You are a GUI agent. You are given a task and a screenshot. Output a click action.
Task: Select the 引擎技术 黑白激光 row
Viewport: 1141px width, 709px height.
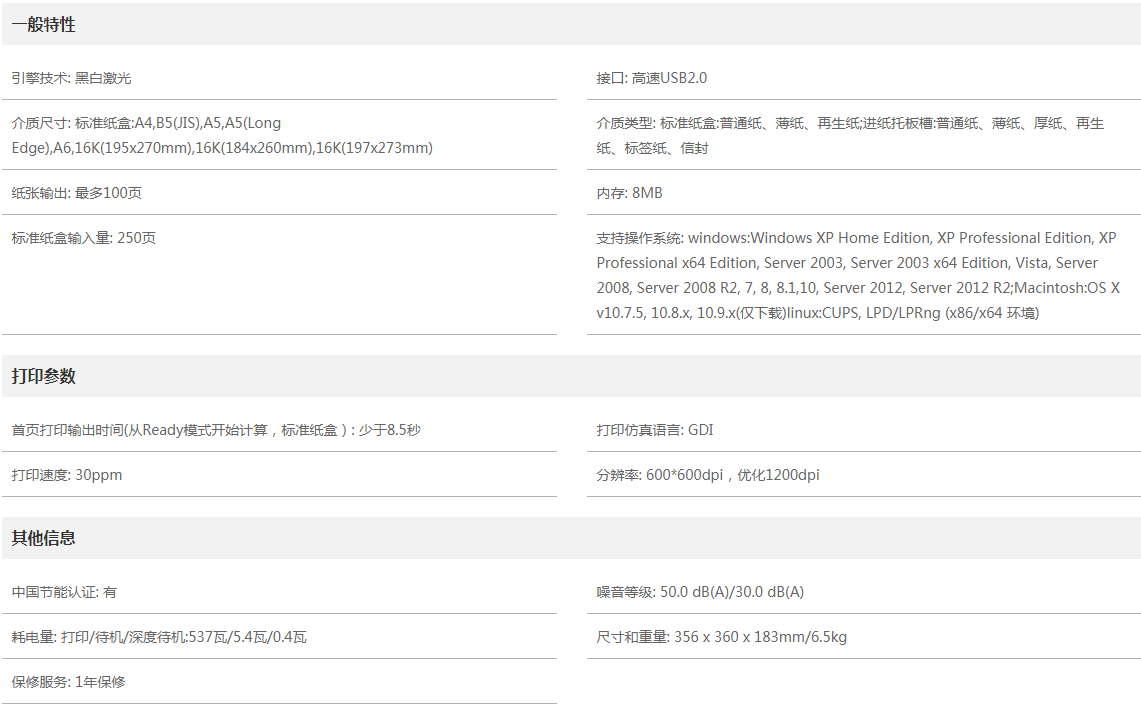[72, 78]
